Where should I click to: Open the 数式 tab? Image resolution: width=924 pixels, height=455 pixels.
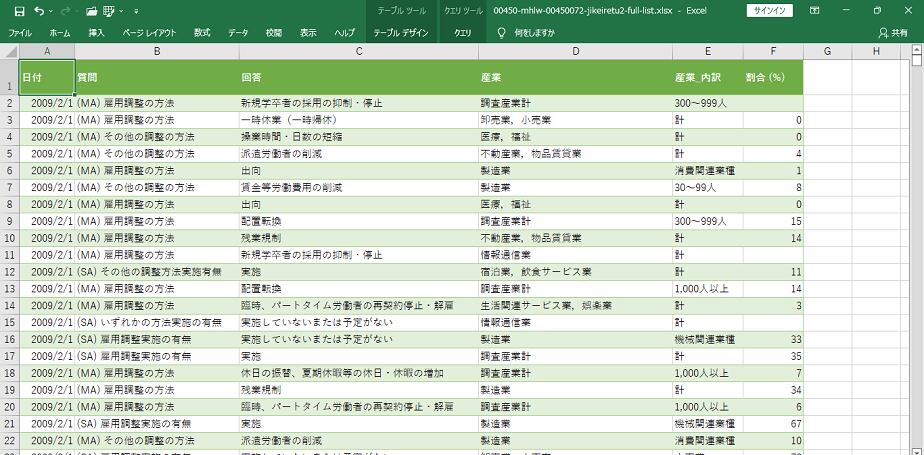pos(202,33)
